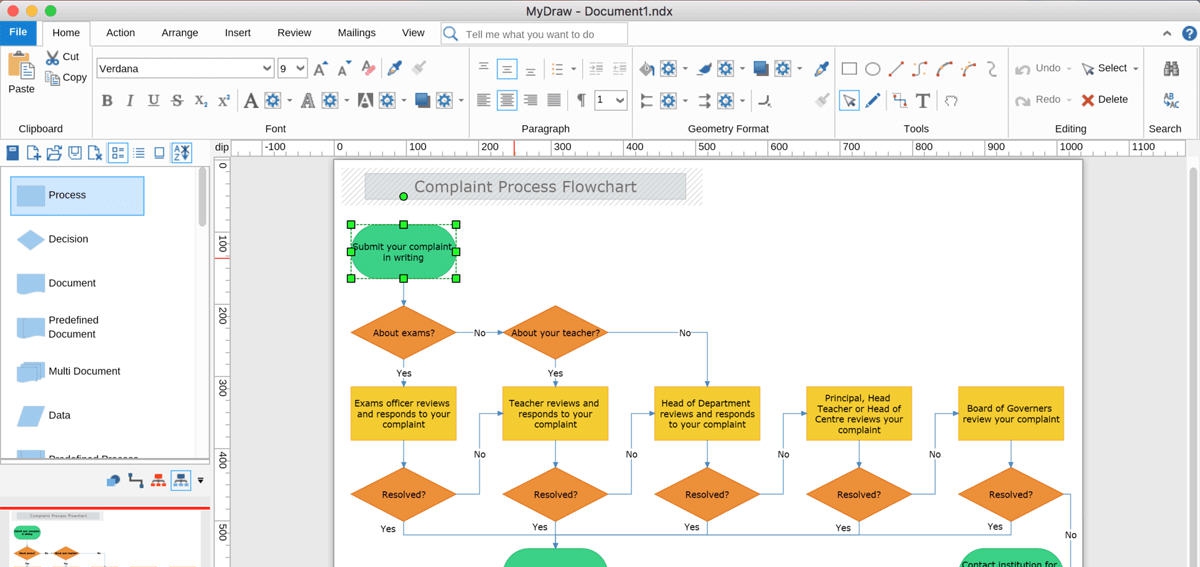Select the Line drawing tool
Viewport: 1200px width, 567px height.
(x=896, y=69)
